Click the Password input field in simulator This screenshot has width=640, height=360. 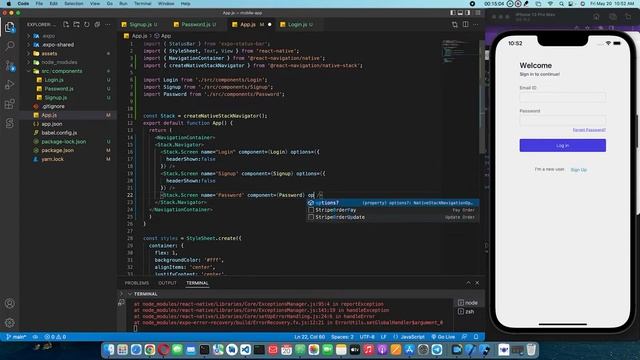(562, 120)
